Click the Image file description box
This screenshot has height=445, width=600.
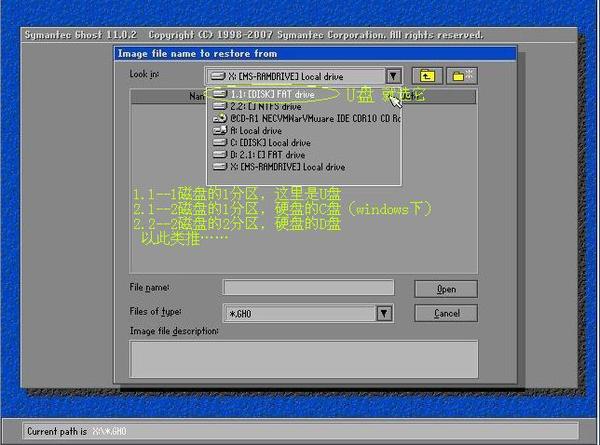(x=304, y=359)
